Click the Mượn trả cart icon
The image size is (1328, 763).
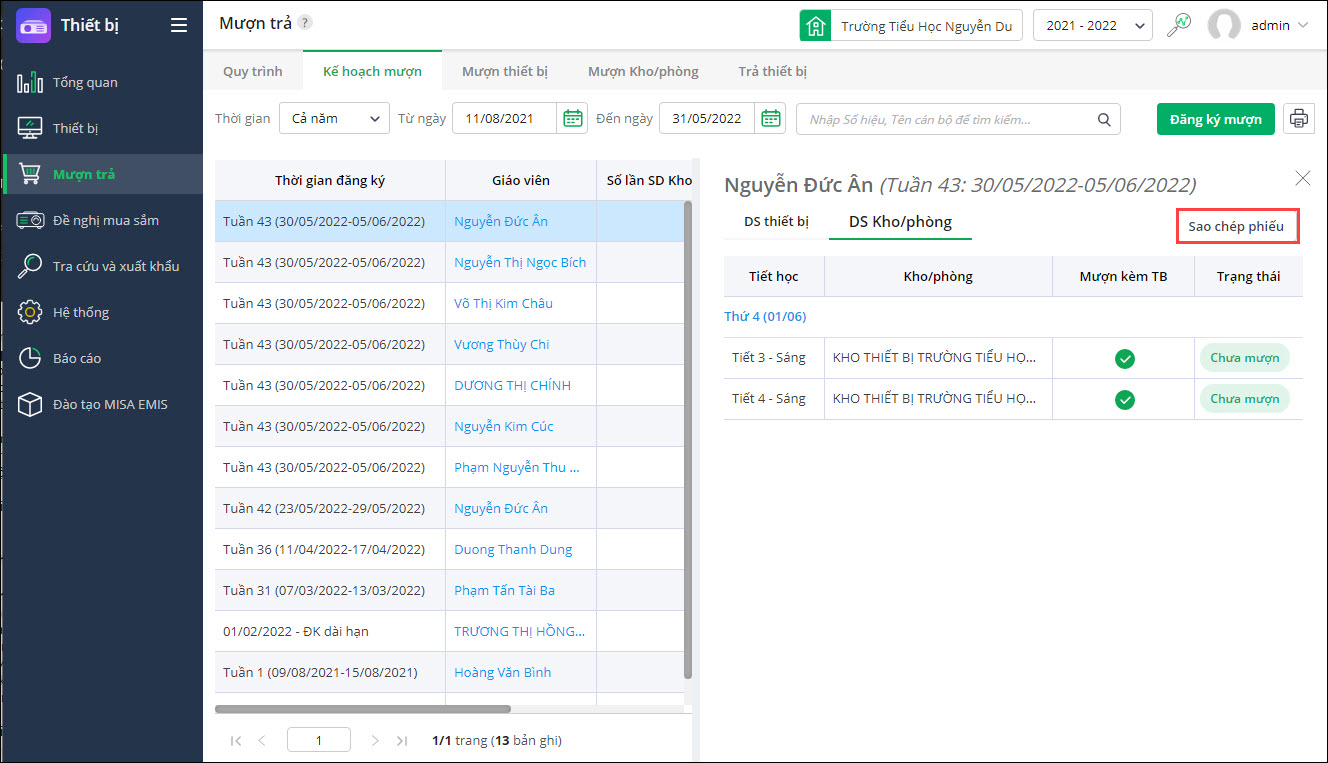click(x=30, y=174)
